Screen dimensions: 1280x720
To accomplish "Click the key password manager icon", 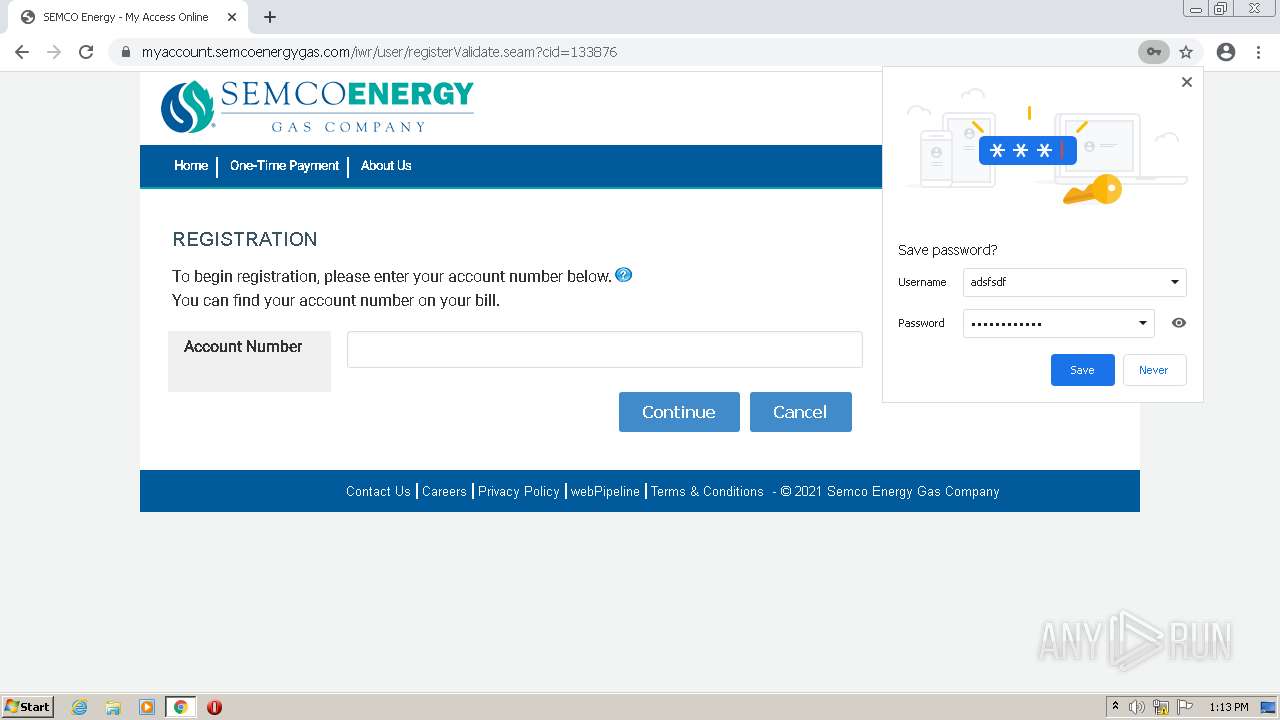I will (x=1154, y=52).
